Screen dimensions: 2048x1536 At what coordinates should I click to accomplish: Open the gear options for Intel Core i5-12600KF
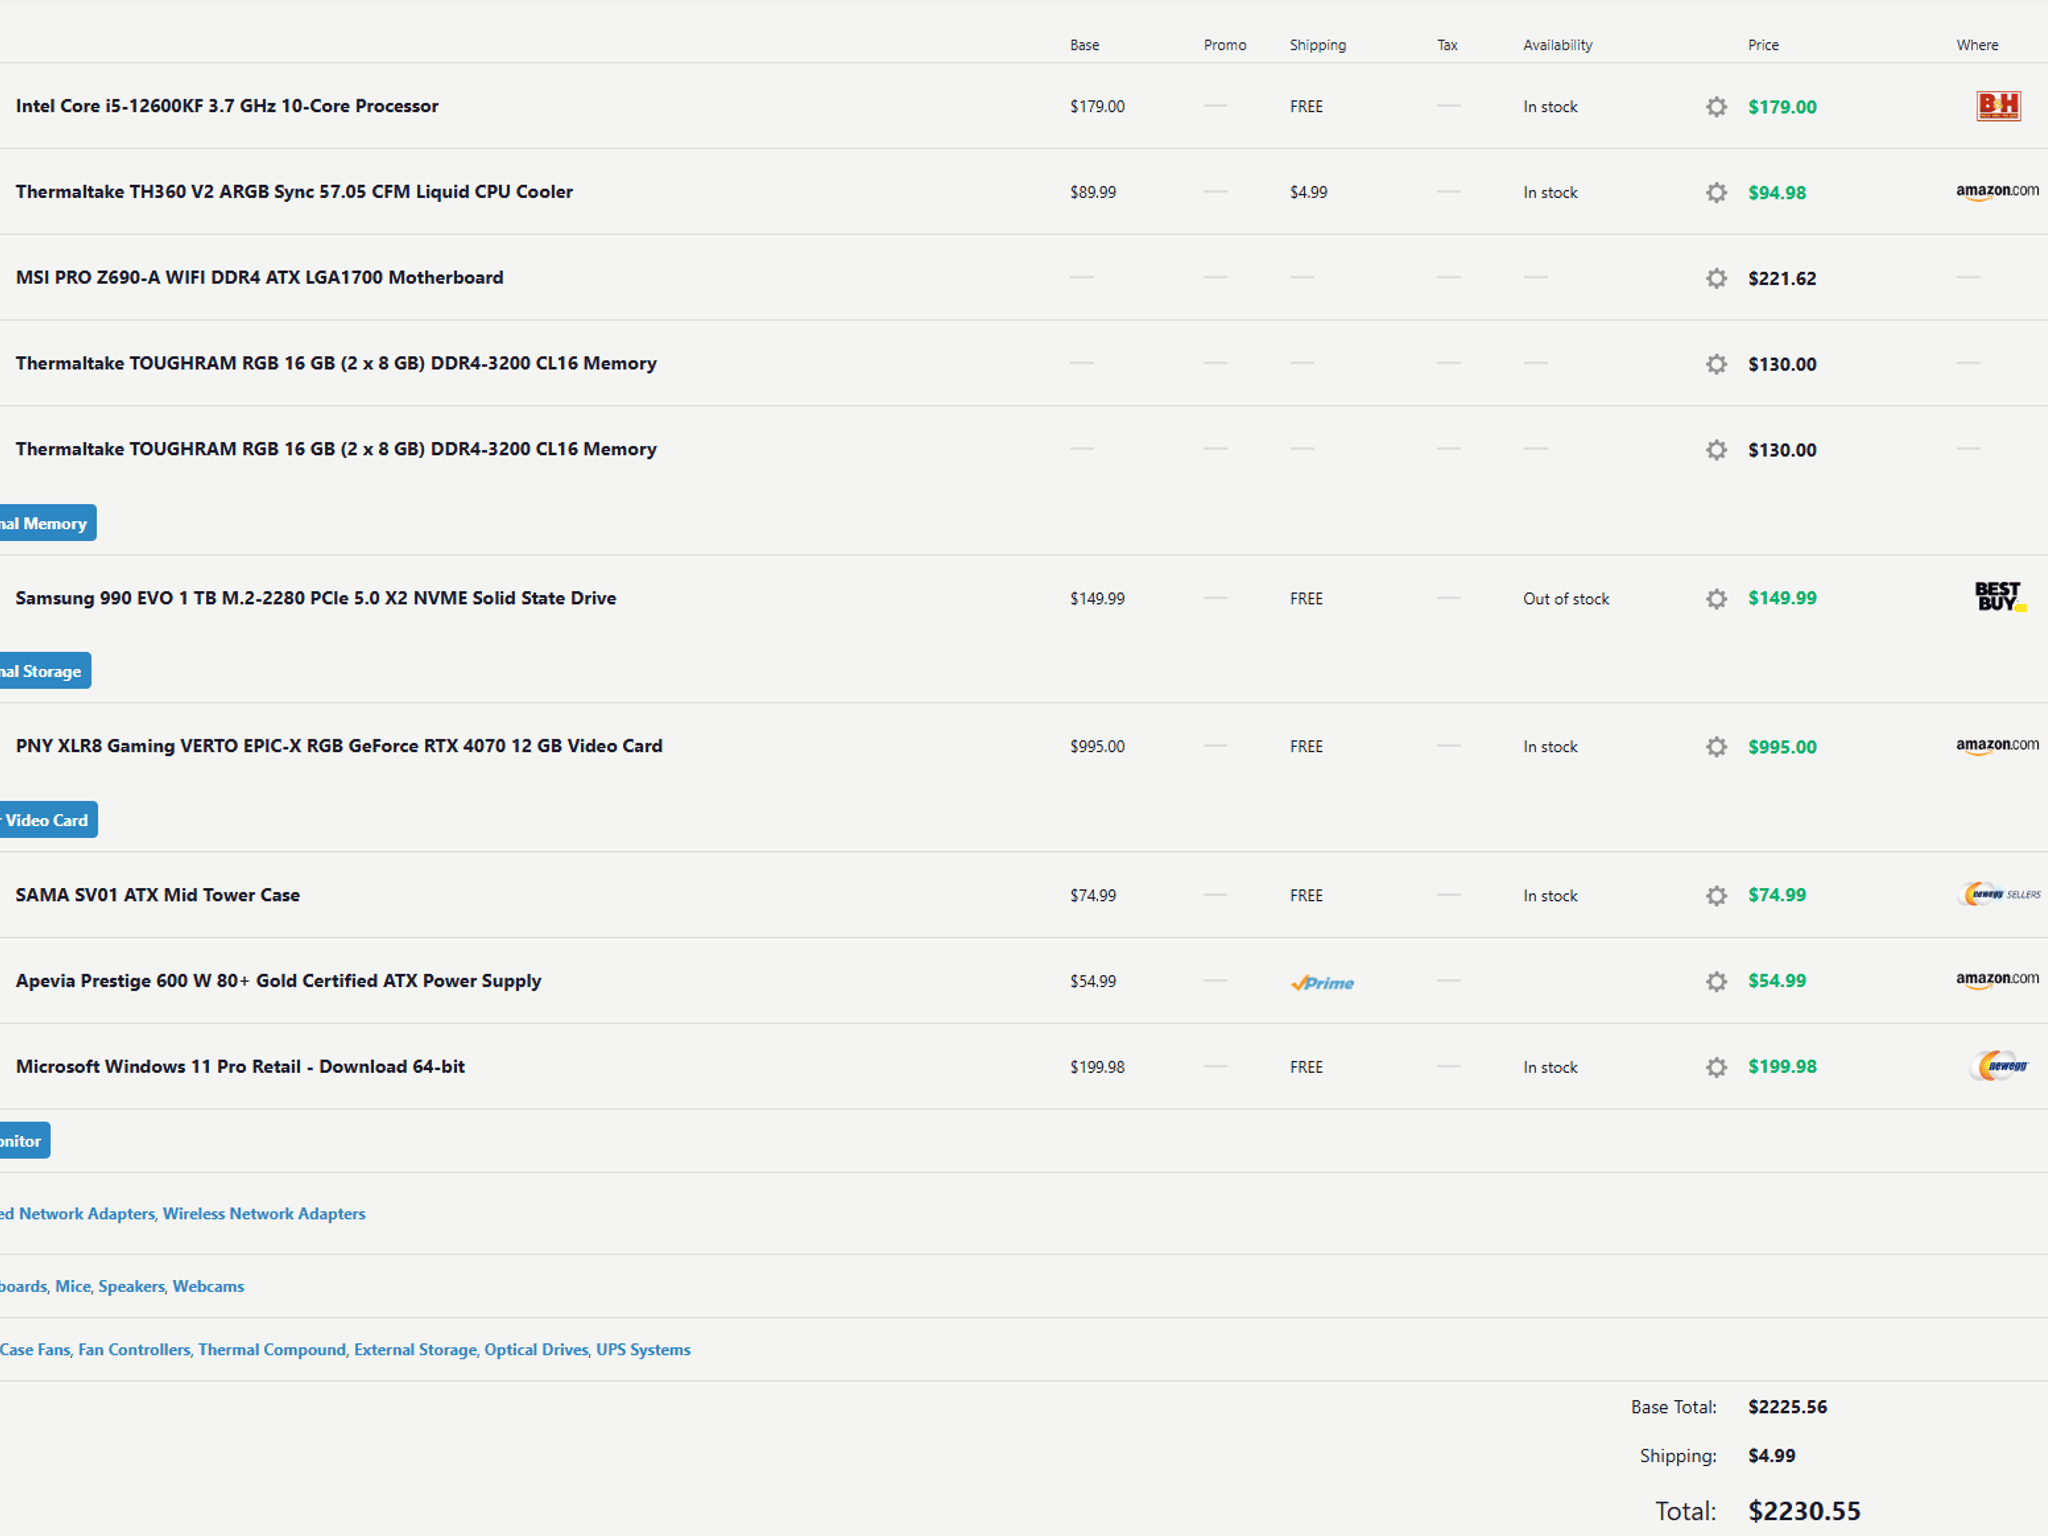pos(1716,107)
